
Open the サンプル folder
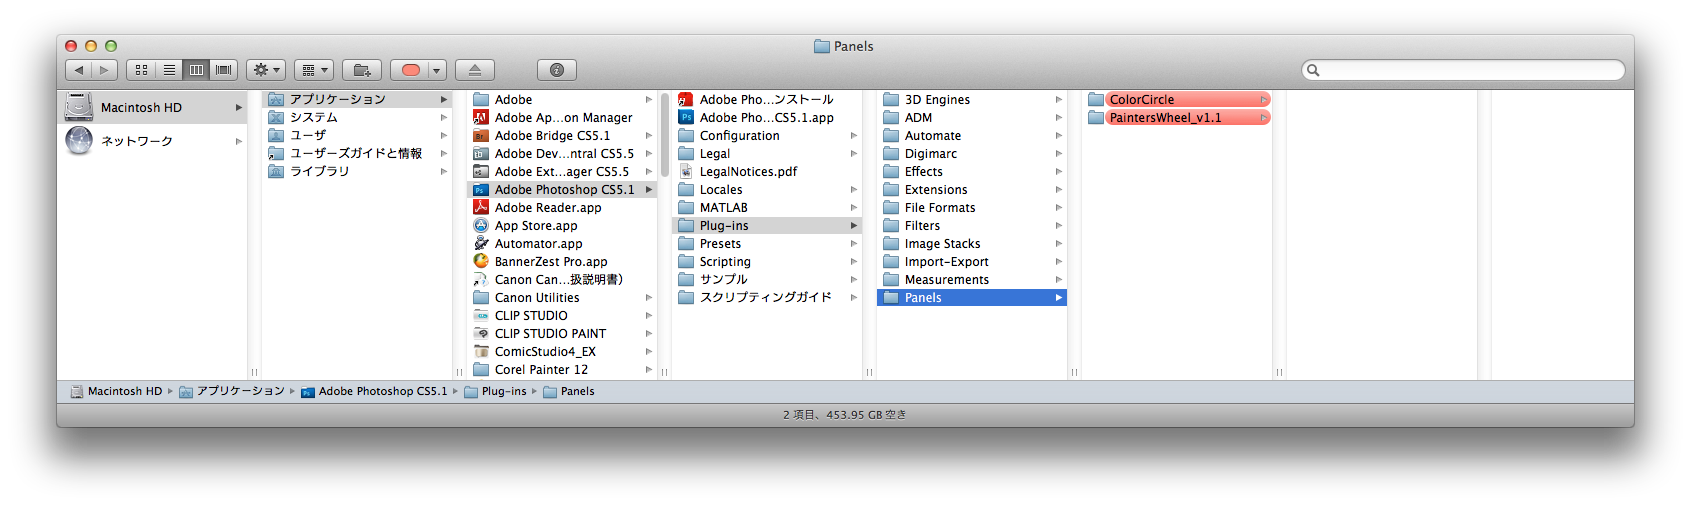click(x=767, y=279)
